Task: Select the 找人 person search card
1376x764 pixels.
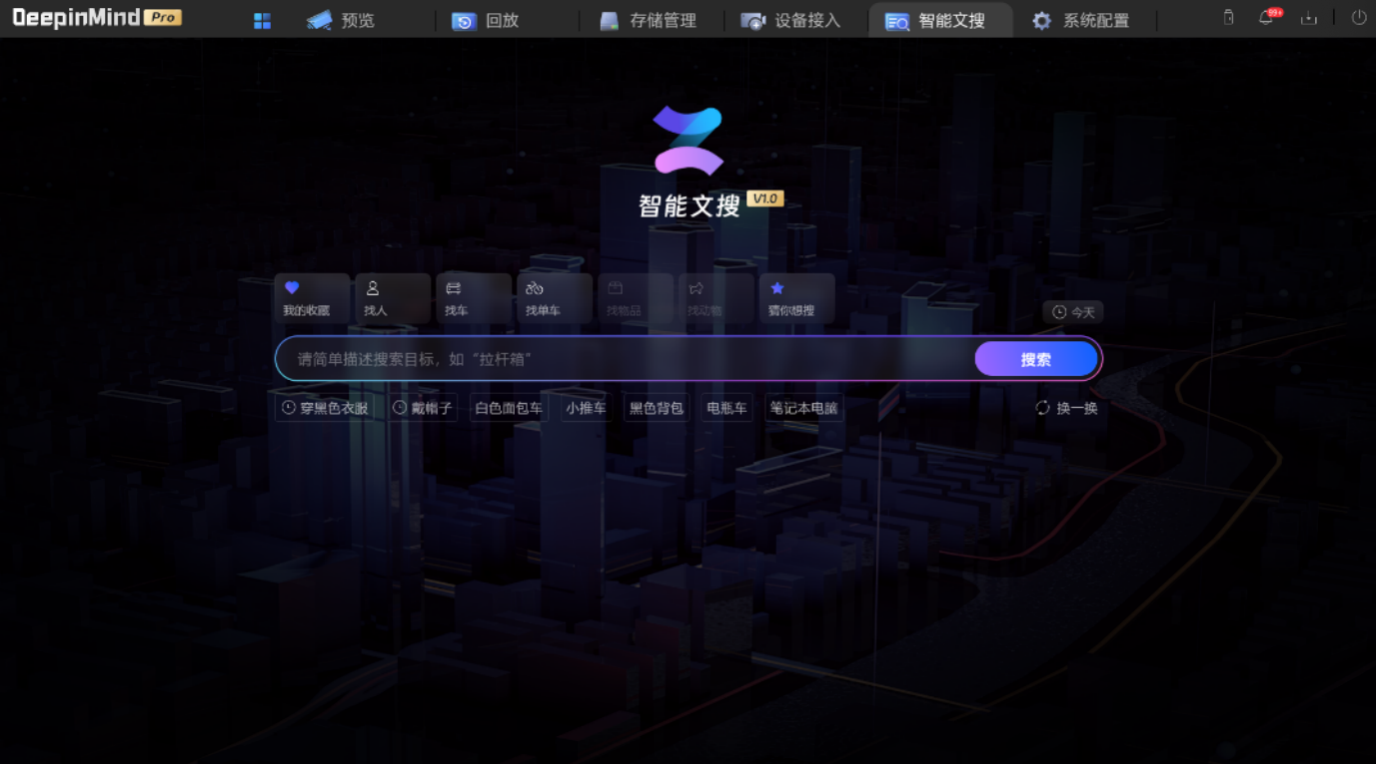Action: click(x=393, y=298)
